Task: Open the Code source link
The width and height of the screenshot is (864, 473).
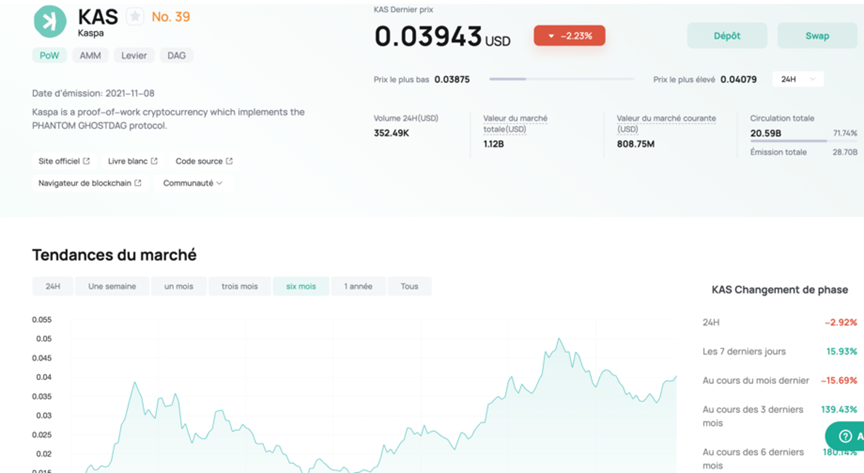Action: pos(204,161)
